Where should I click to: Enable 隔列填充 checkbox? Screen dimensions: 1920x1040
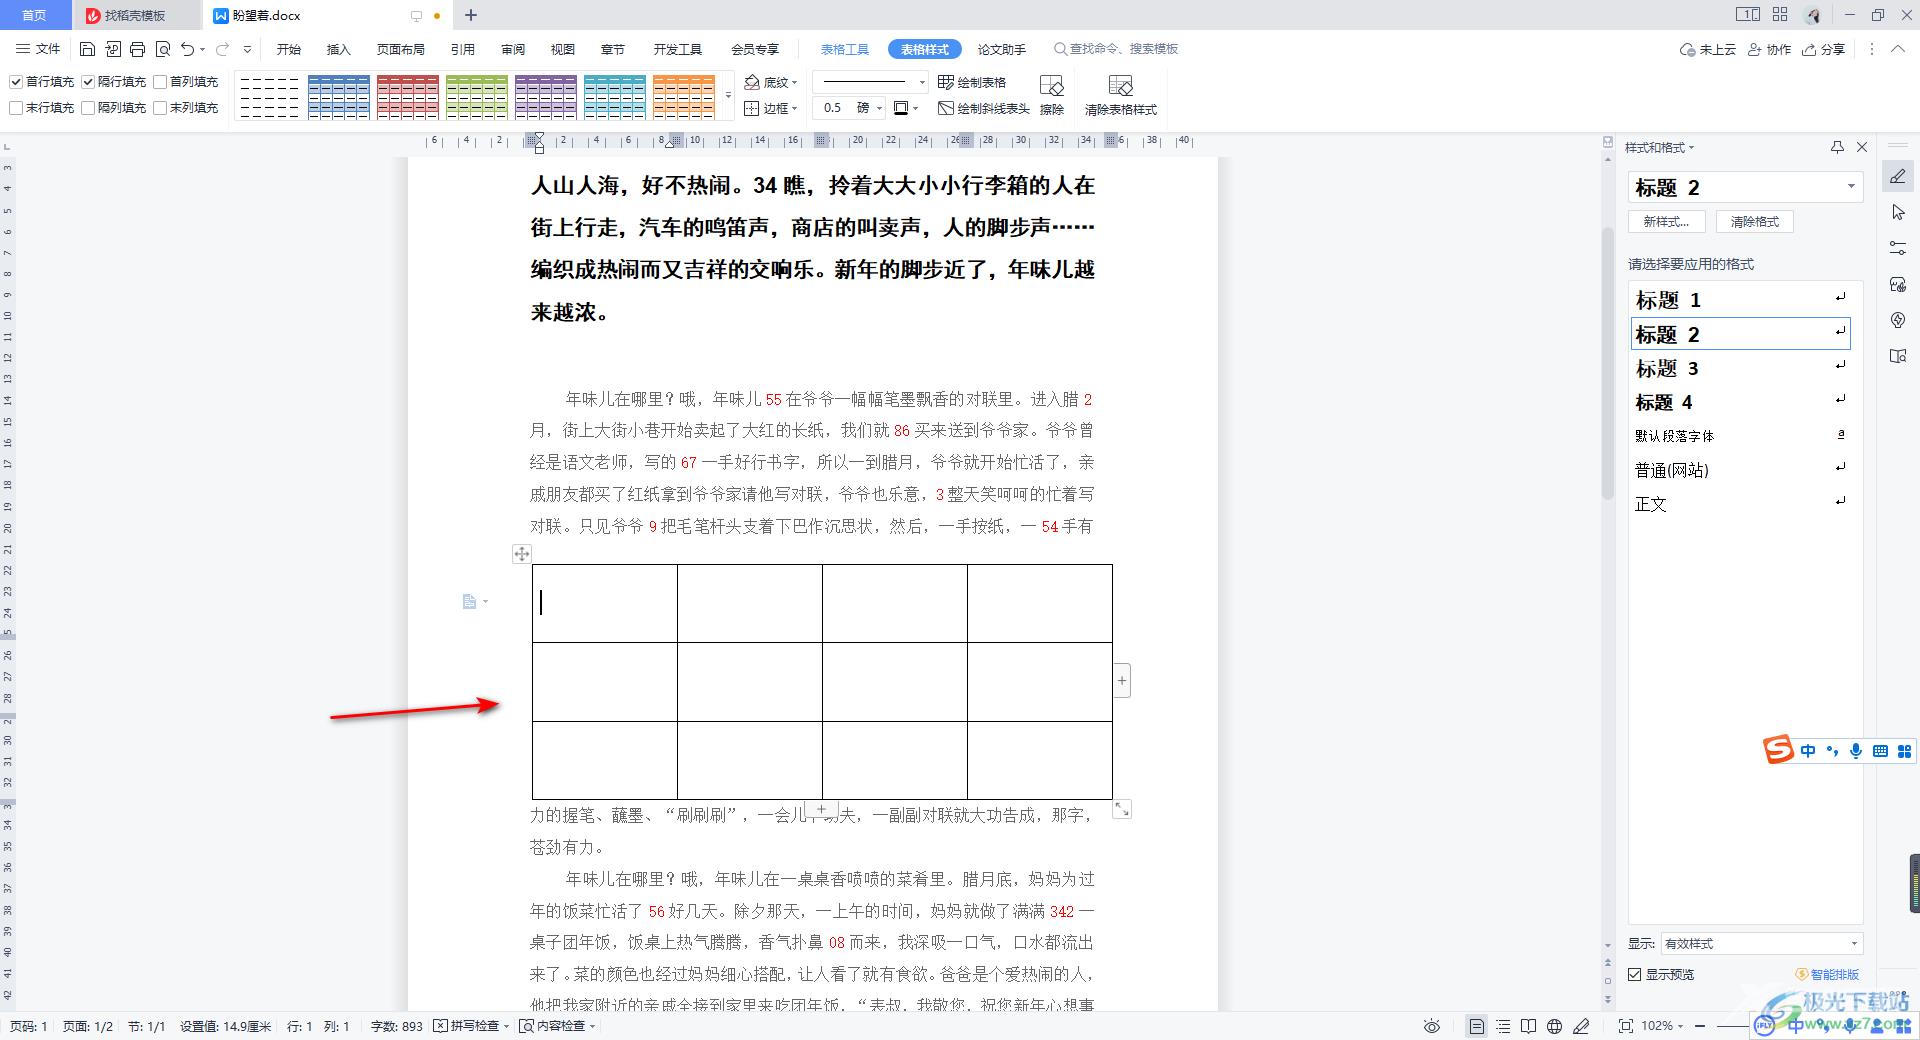pos(88,108)
